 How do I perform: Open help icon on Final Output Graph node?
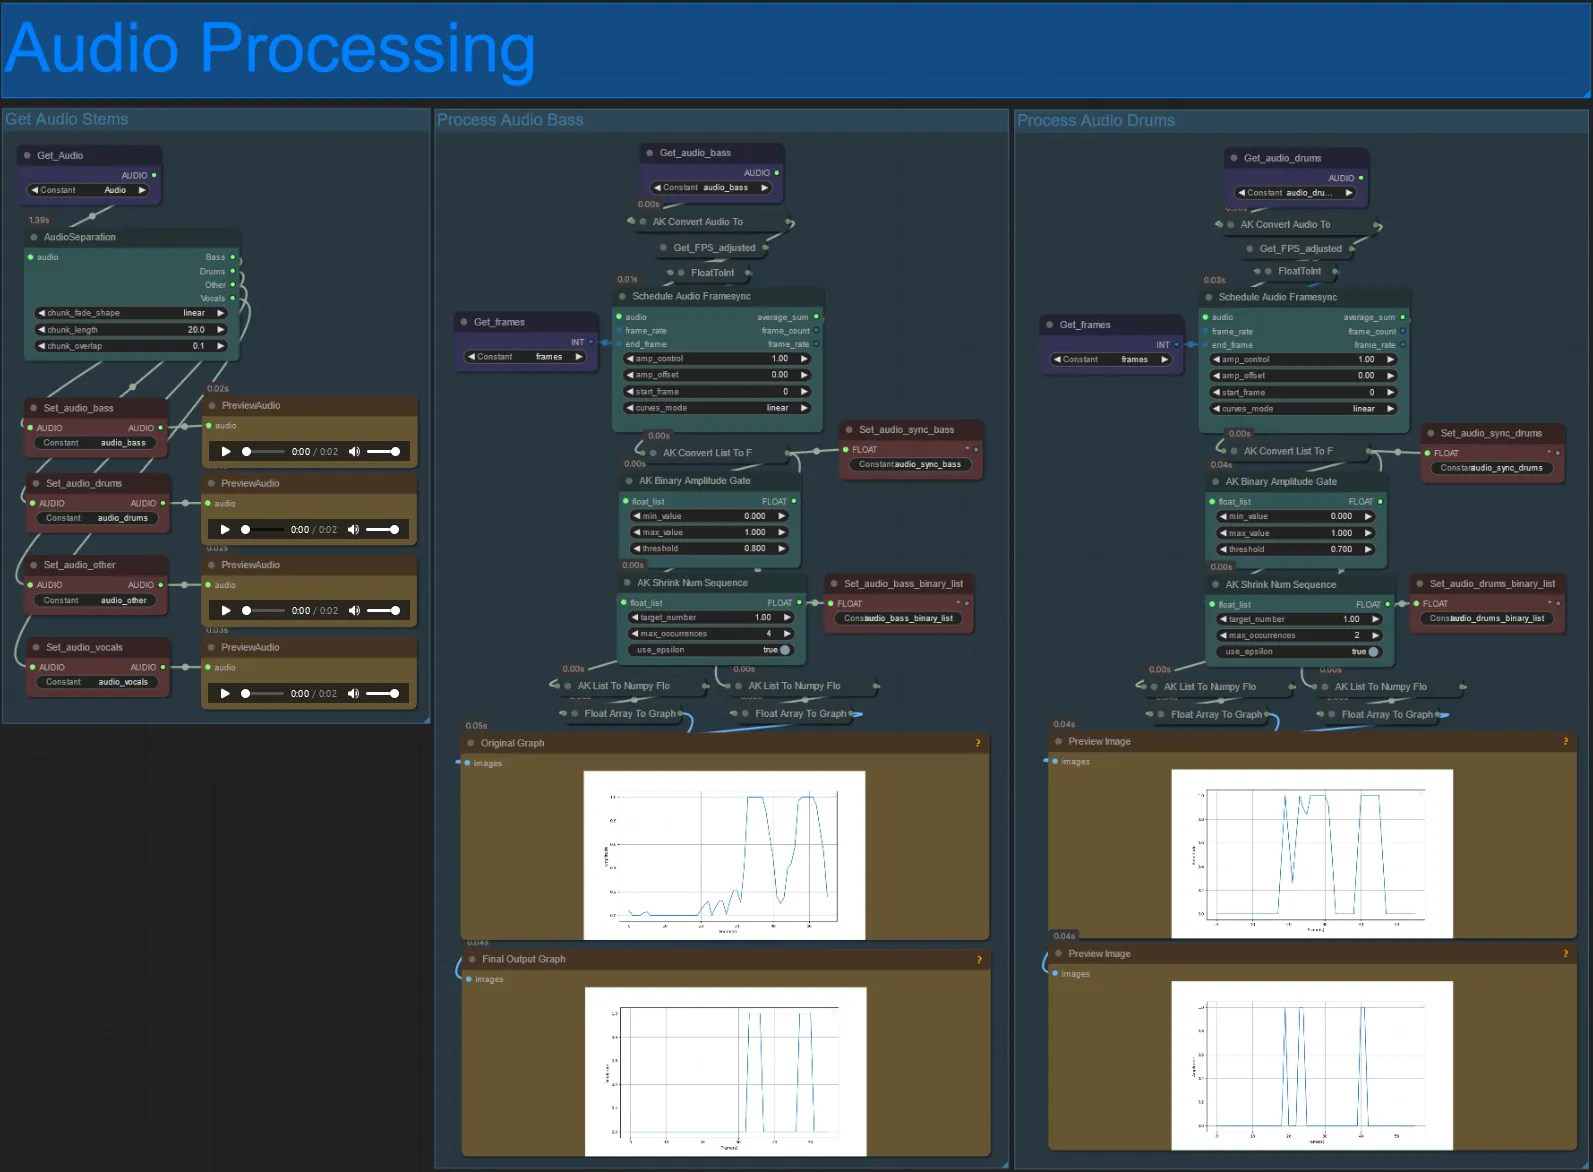(x=979, y=960)
